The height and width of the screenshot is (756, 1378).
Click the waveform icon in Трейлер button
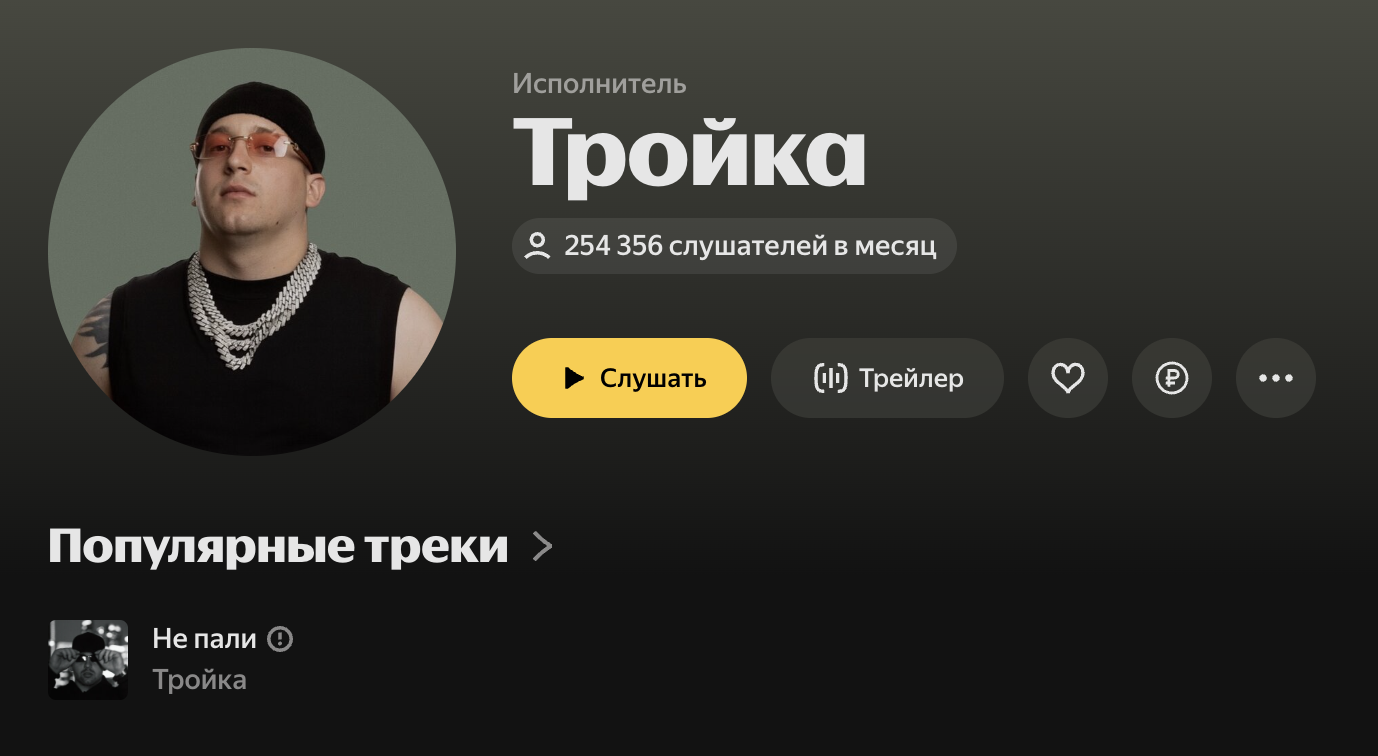[831, 378]
